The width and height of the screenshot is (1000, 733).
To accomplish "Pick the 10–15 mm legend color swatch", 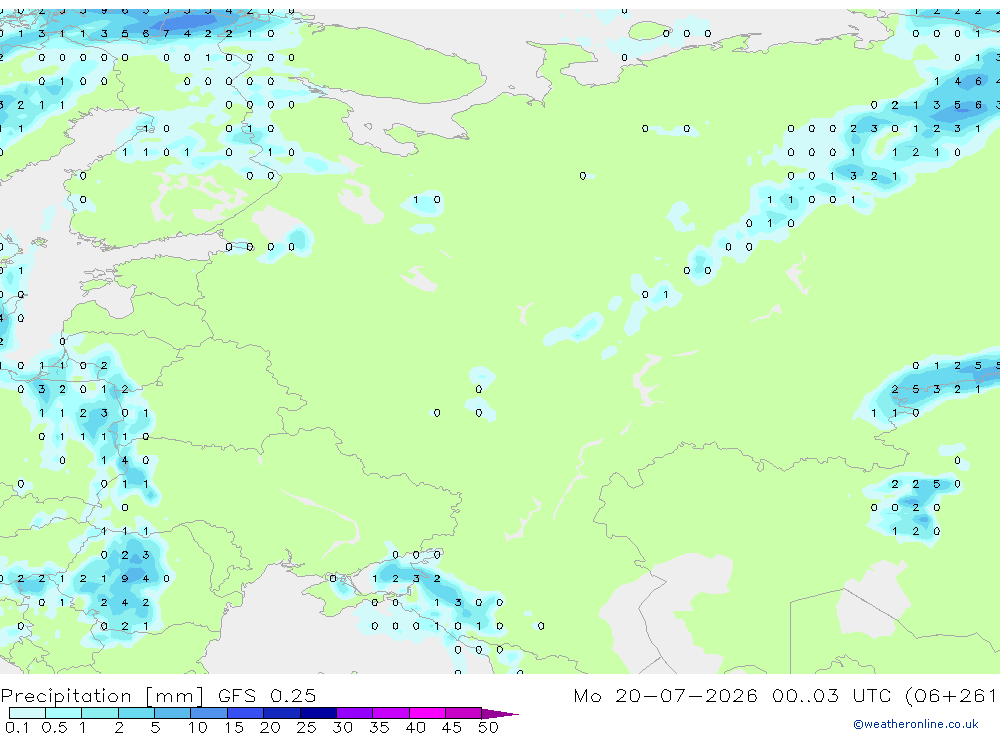I will (209, 713).
